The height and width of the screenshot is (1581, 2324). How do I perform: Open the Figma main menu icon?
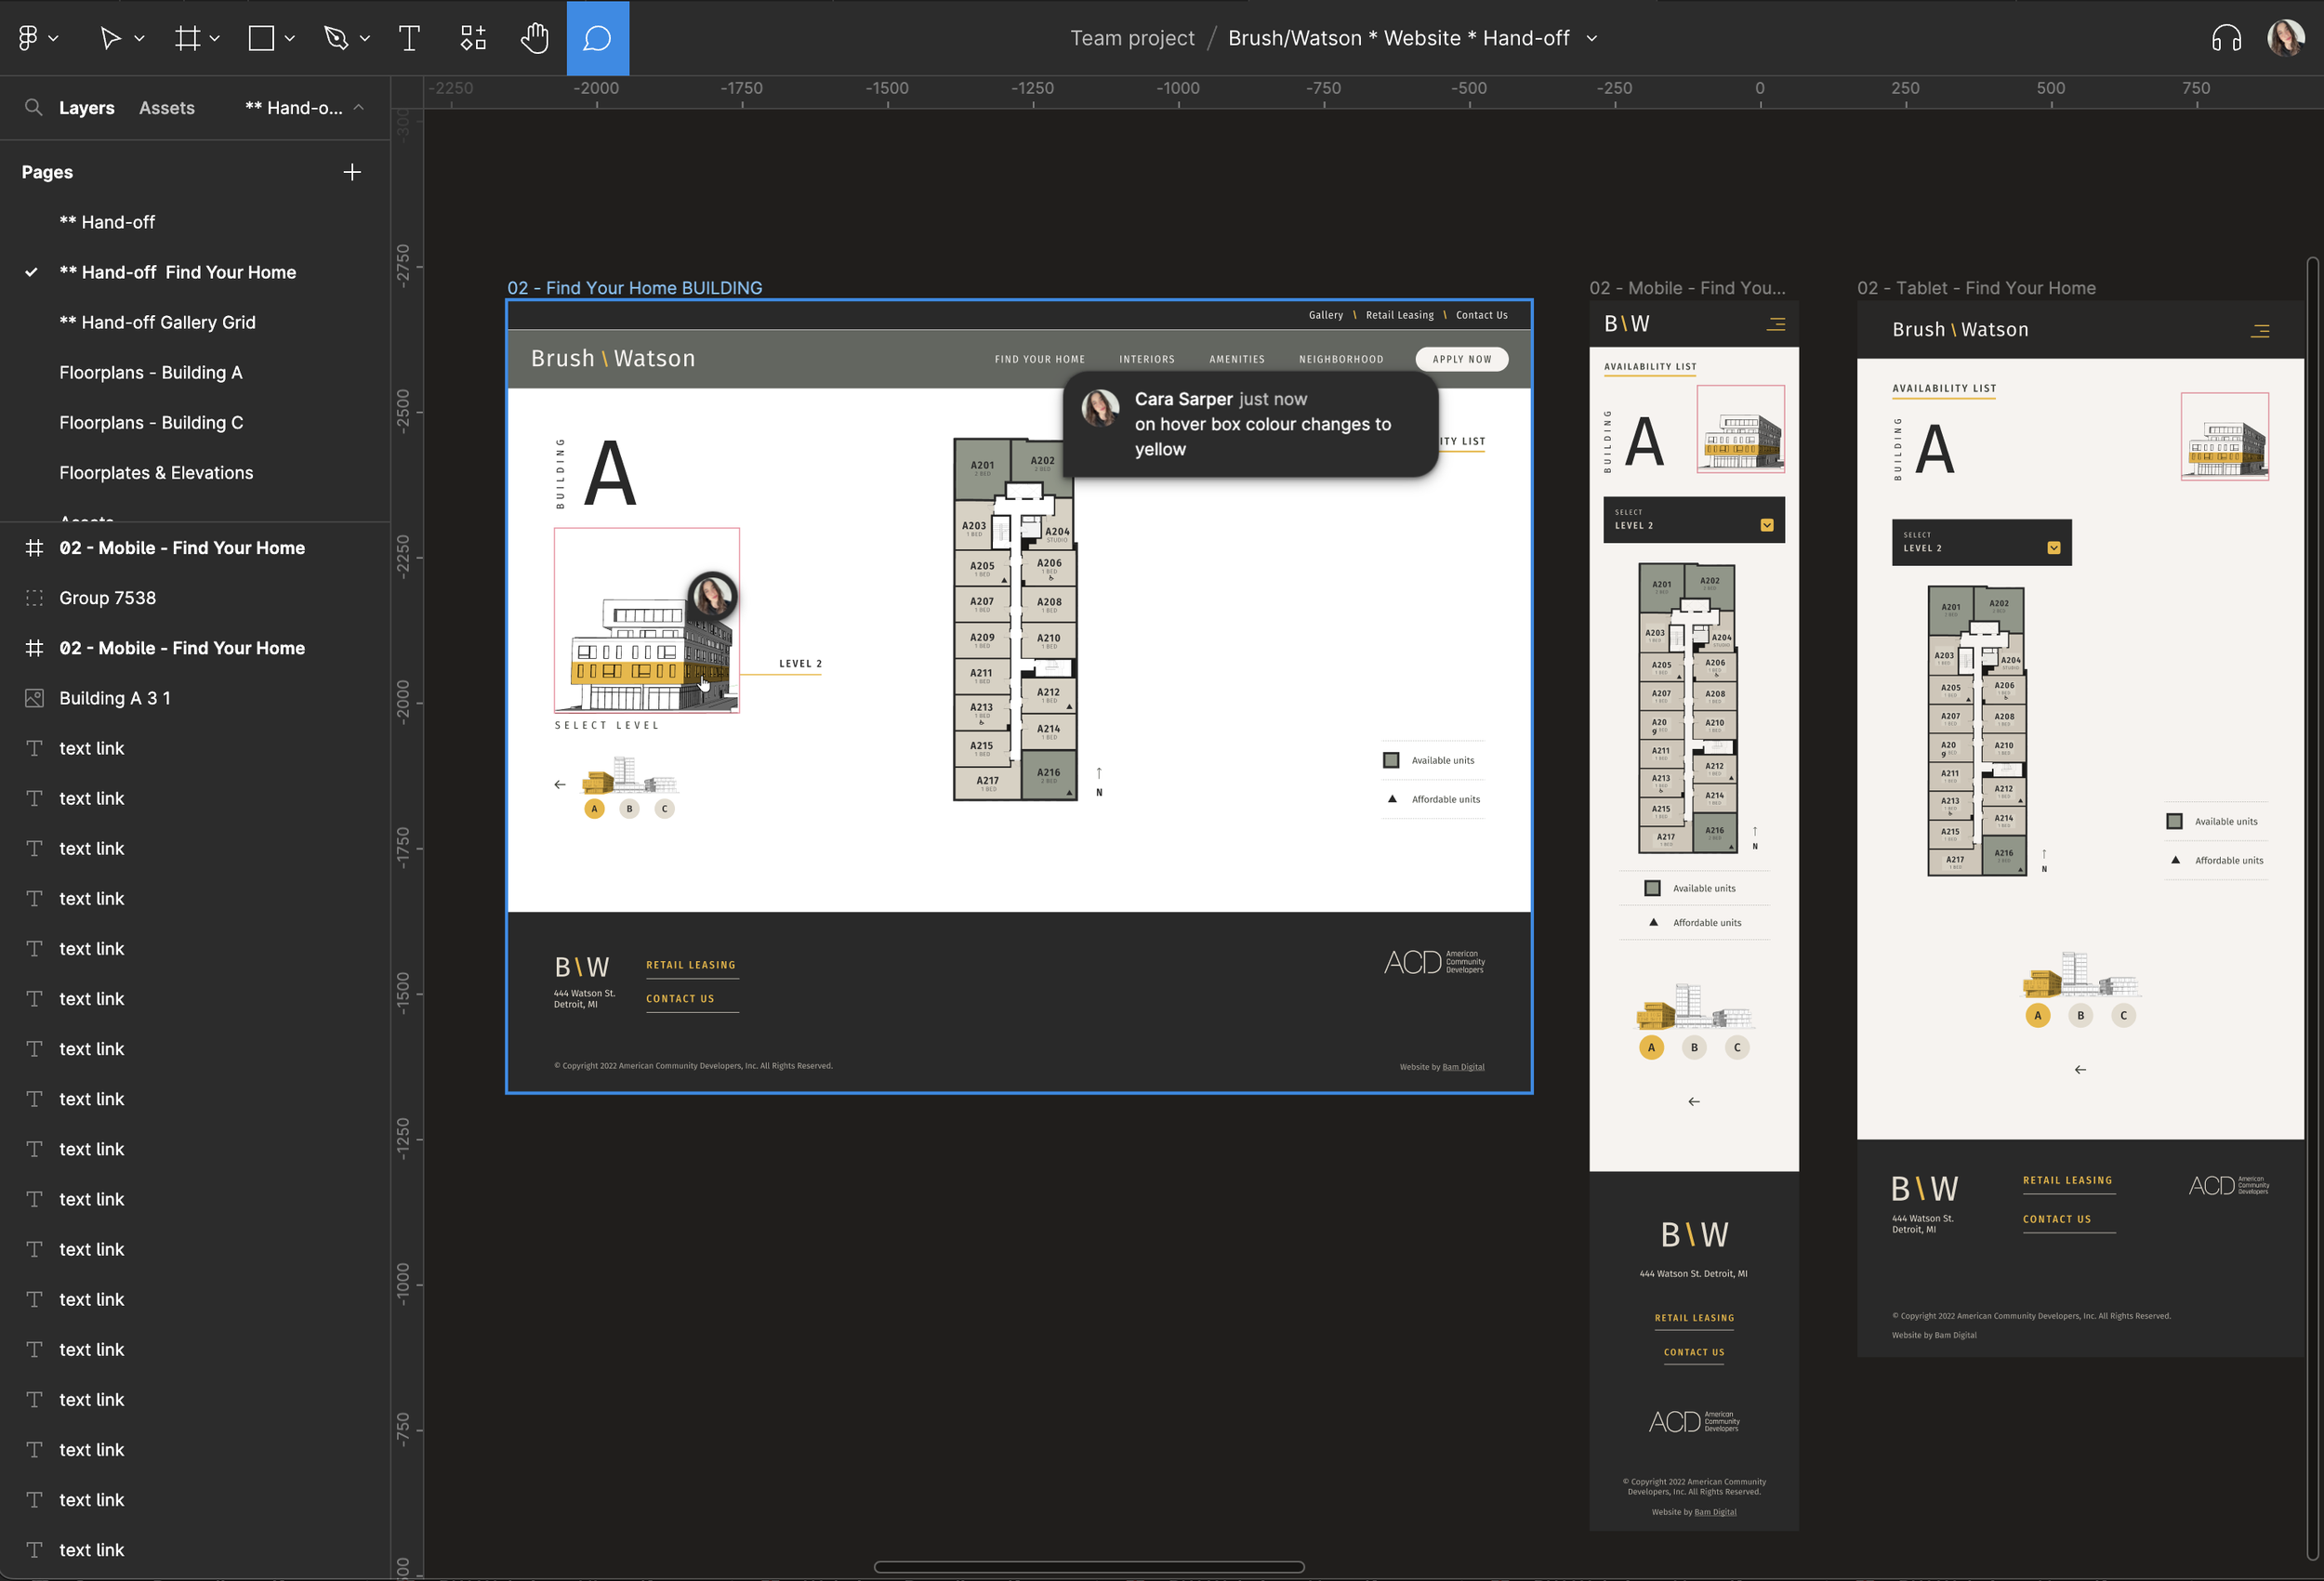pyautogui.click(x=28, y=38)
